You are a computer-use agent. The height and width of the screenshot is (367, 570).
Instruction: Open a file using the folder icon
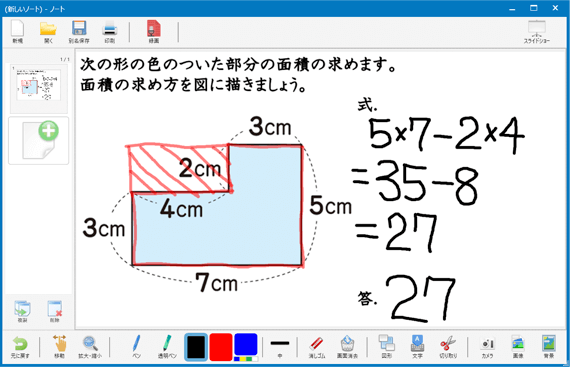[x=48, y=32]
